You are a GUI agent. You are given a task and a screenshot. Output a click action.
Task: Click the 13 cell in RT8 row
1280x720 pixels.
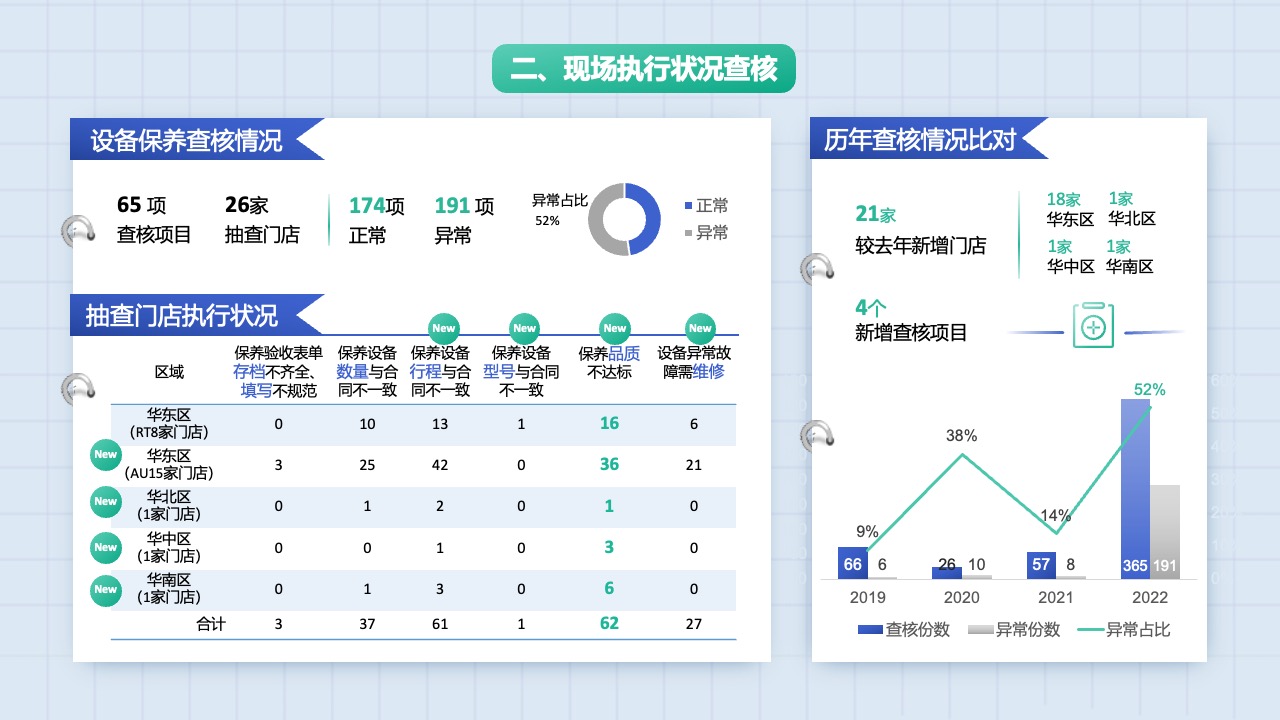coord(440,424)
